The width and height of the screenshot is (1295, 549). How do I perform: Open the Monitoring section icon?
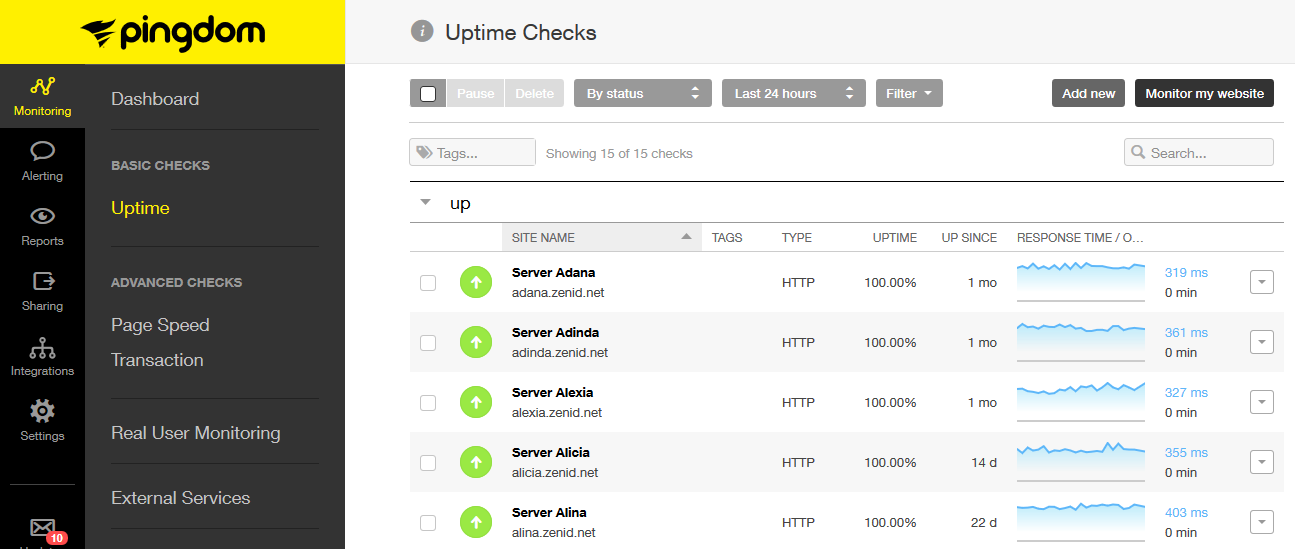[x=42, y=87]
